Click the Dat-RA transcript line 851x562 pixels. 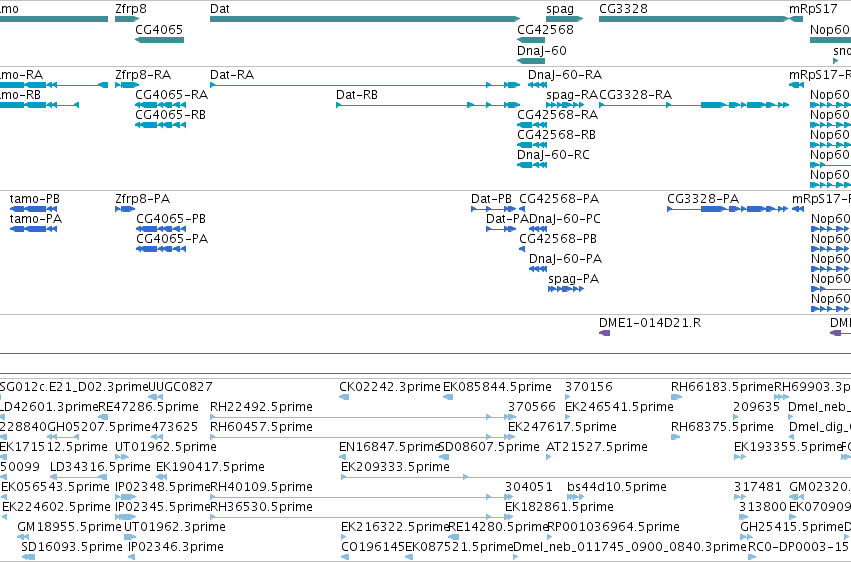tap(365, 85)
